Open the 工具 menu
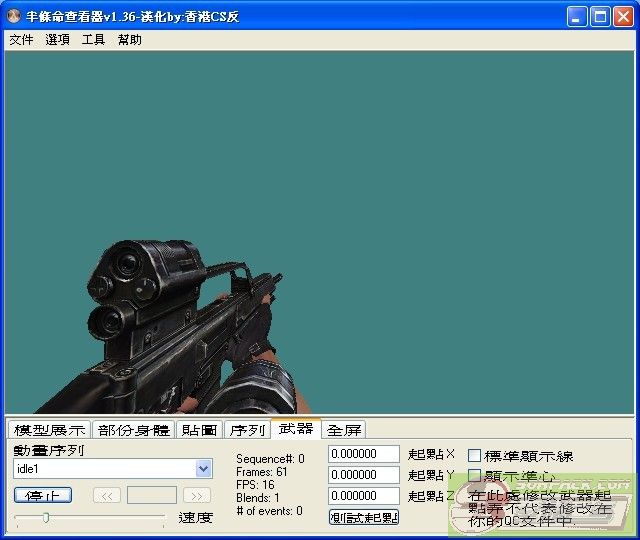The width and height of the screenshot is (640, 540). [93, 40]
